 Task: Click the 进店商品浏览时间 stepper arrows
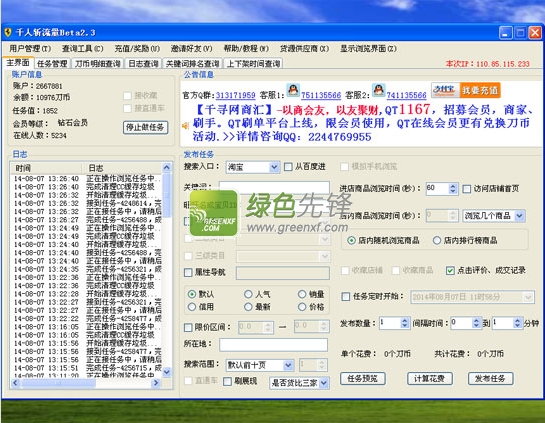453,189
